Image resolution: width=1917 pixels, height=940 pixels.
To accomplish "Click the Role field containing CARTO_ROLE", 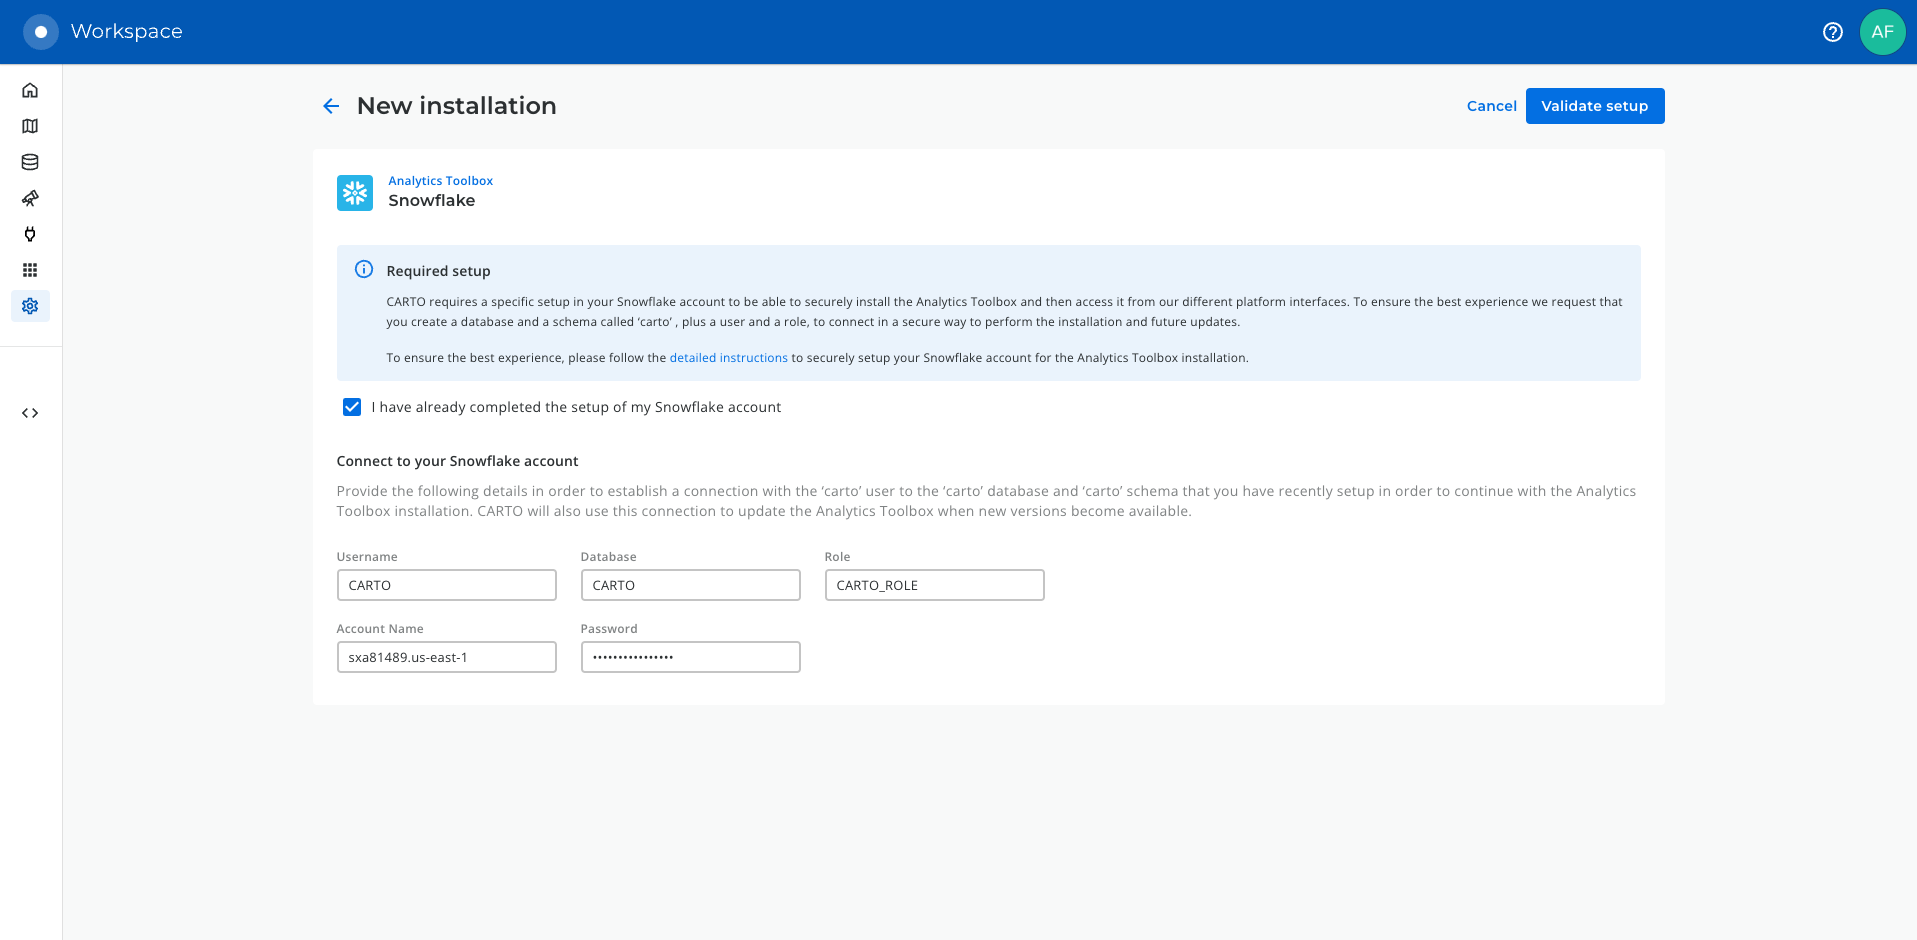I will [934, 585].
